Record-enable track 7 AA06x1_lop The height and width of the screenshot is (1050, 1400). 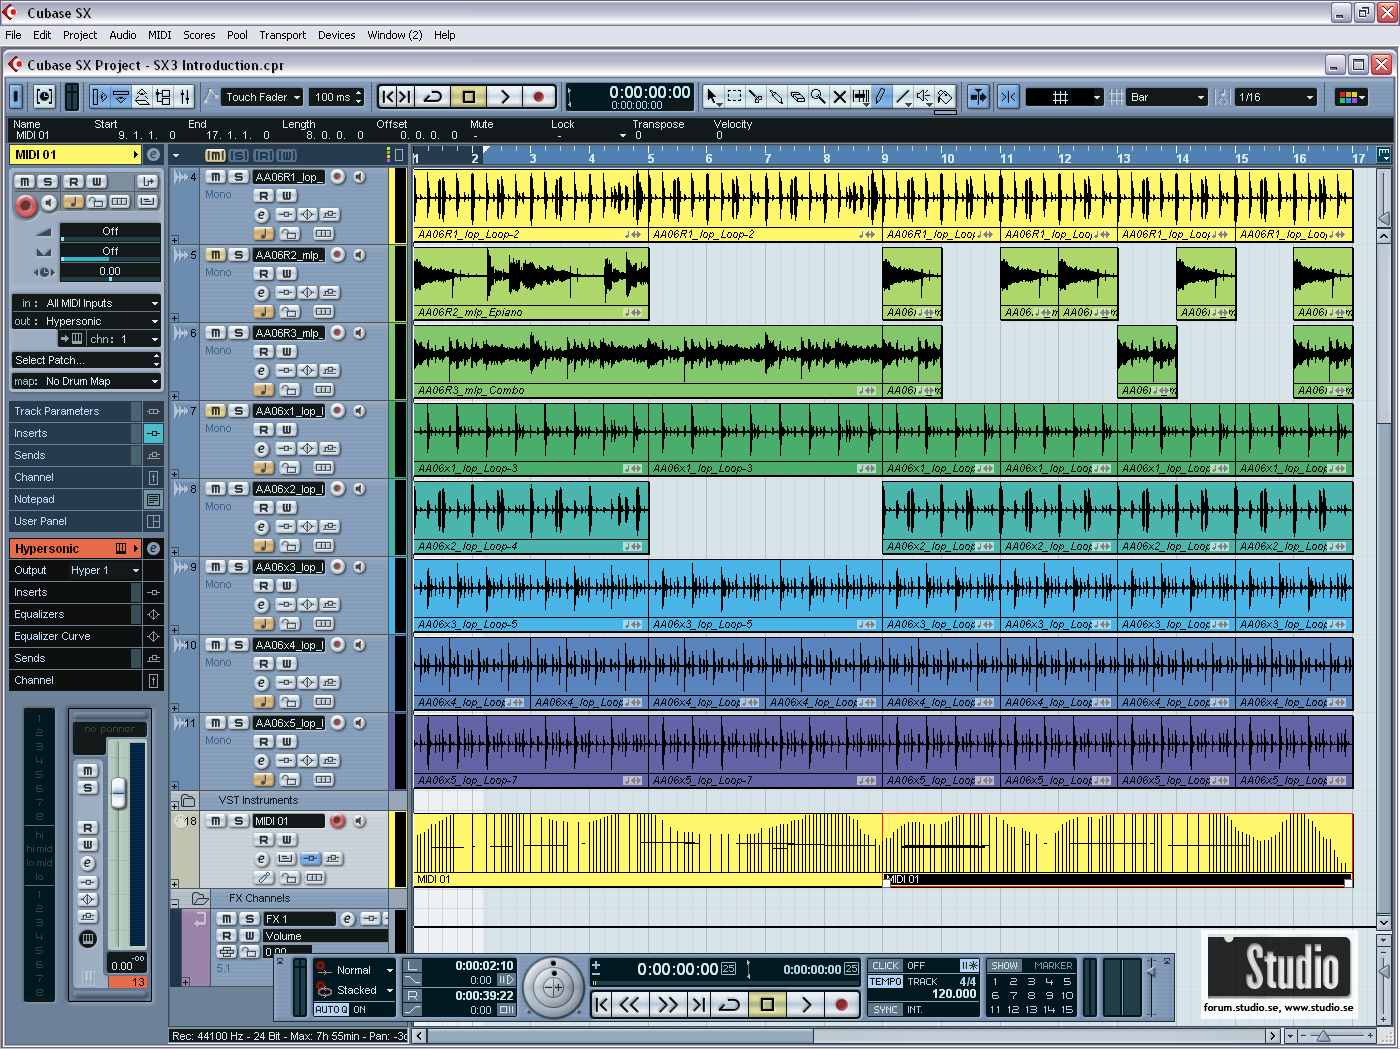click(338, 411)
